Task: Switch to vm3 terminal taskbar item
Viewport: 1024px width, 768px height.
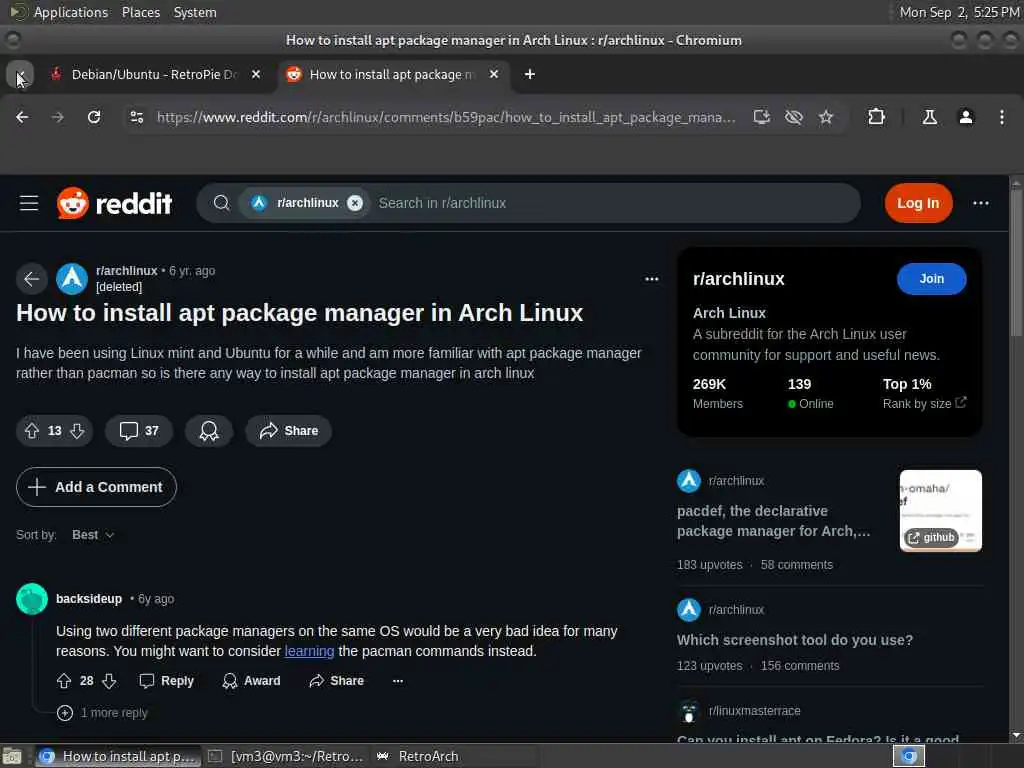Action: point(285,756)
